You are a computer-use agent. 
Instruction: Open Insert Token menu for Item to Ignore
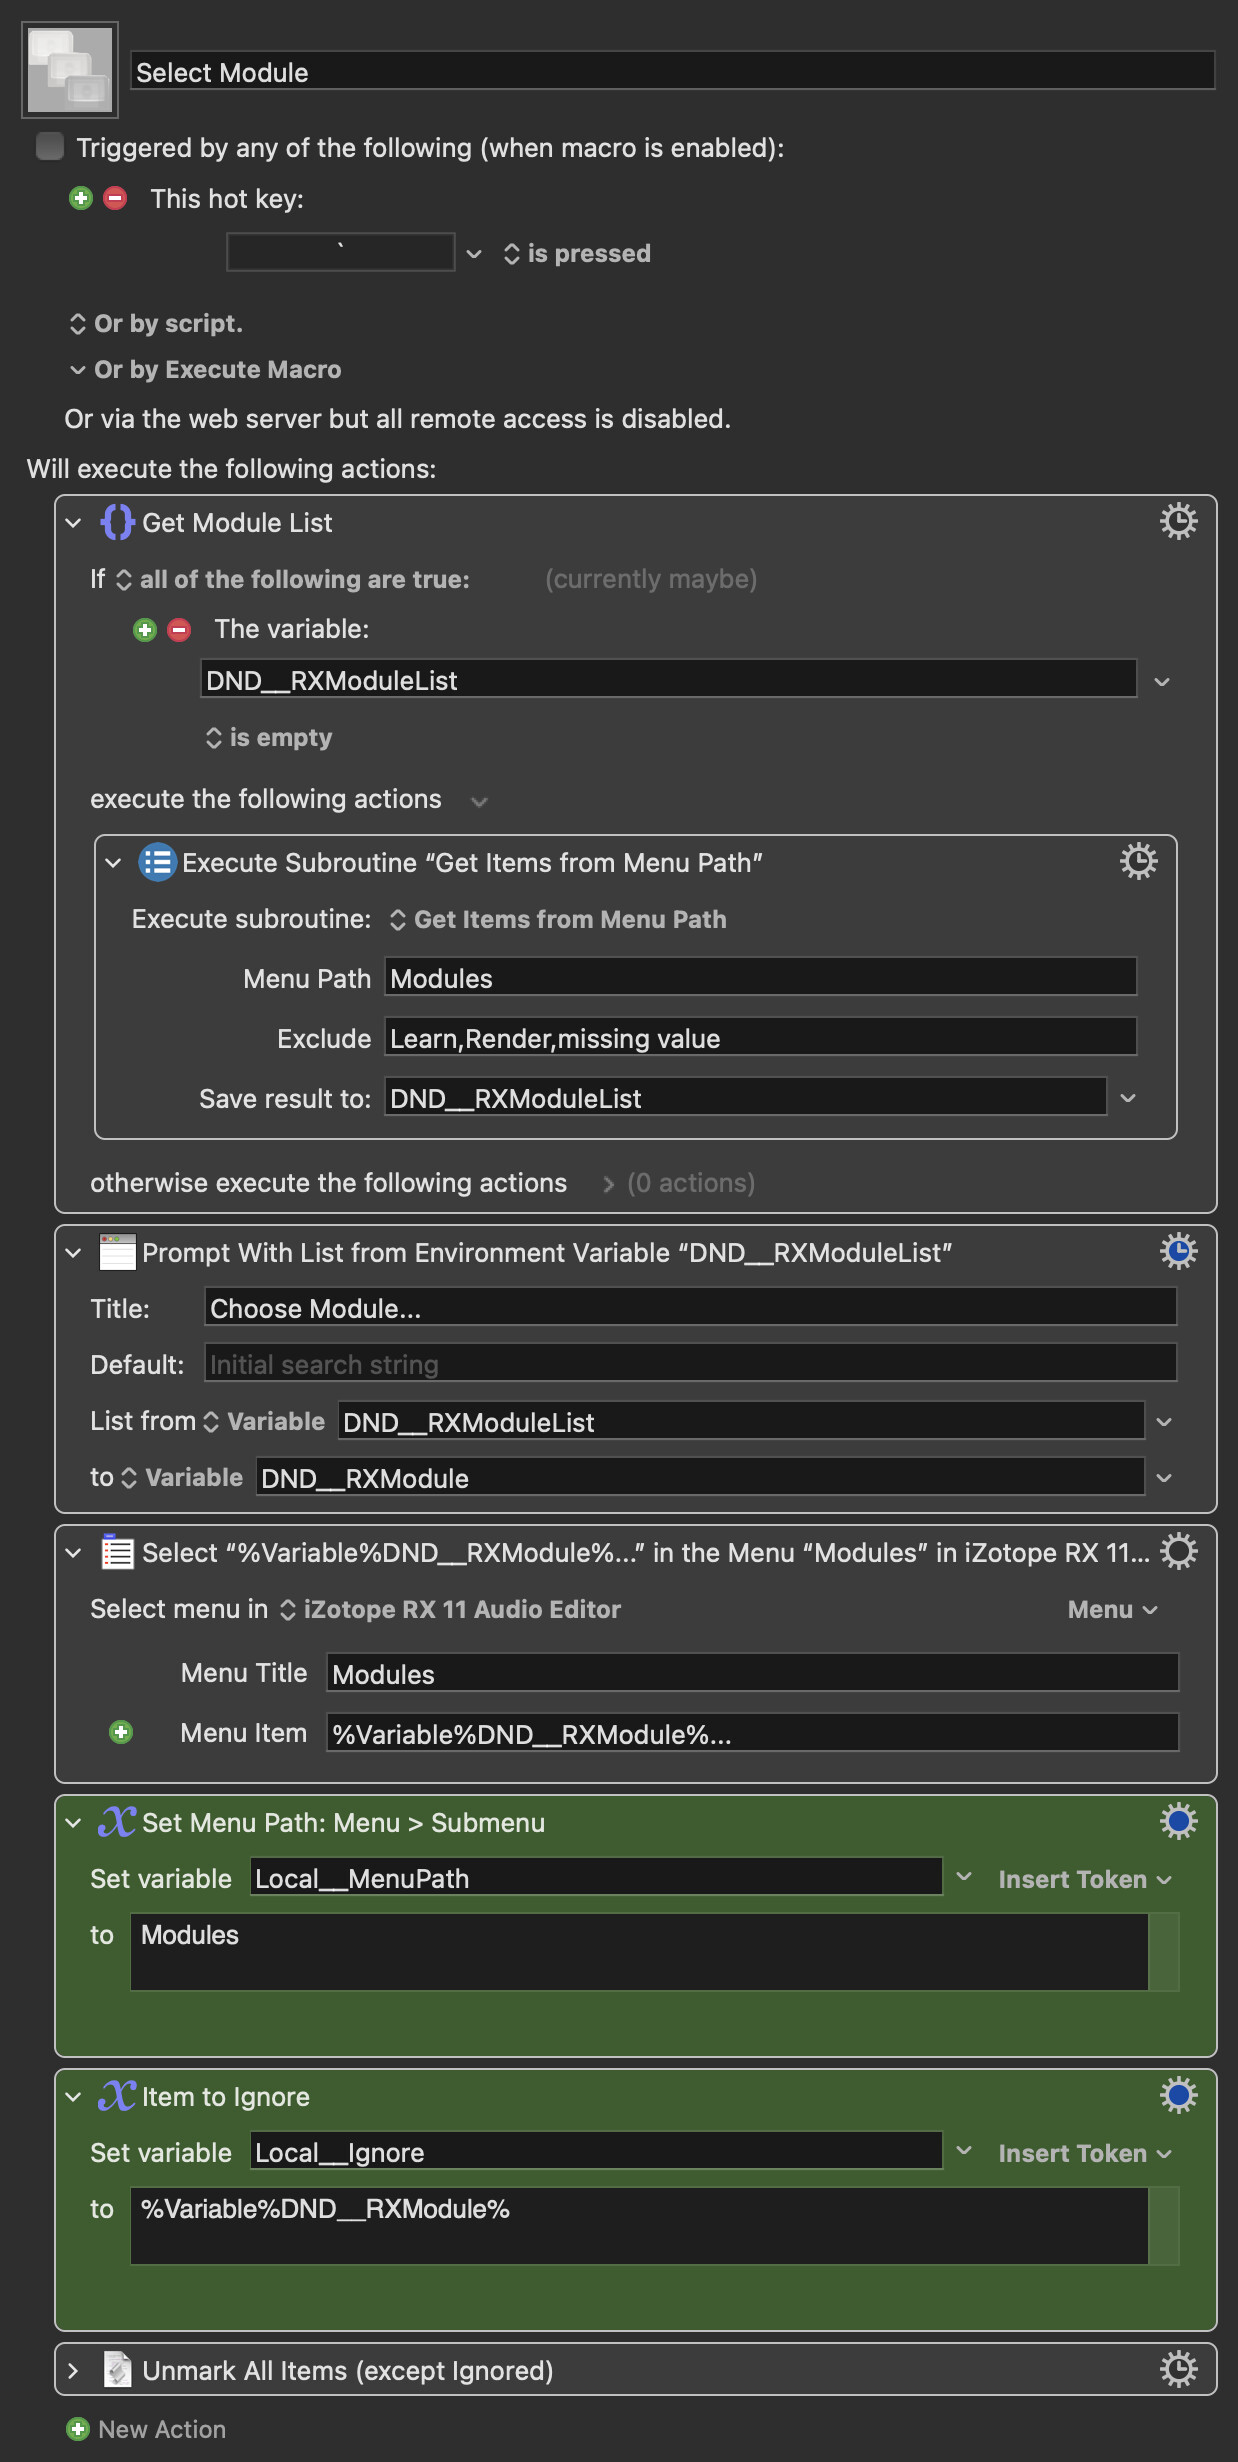pyautogui.click(x=1084, y=2154)
